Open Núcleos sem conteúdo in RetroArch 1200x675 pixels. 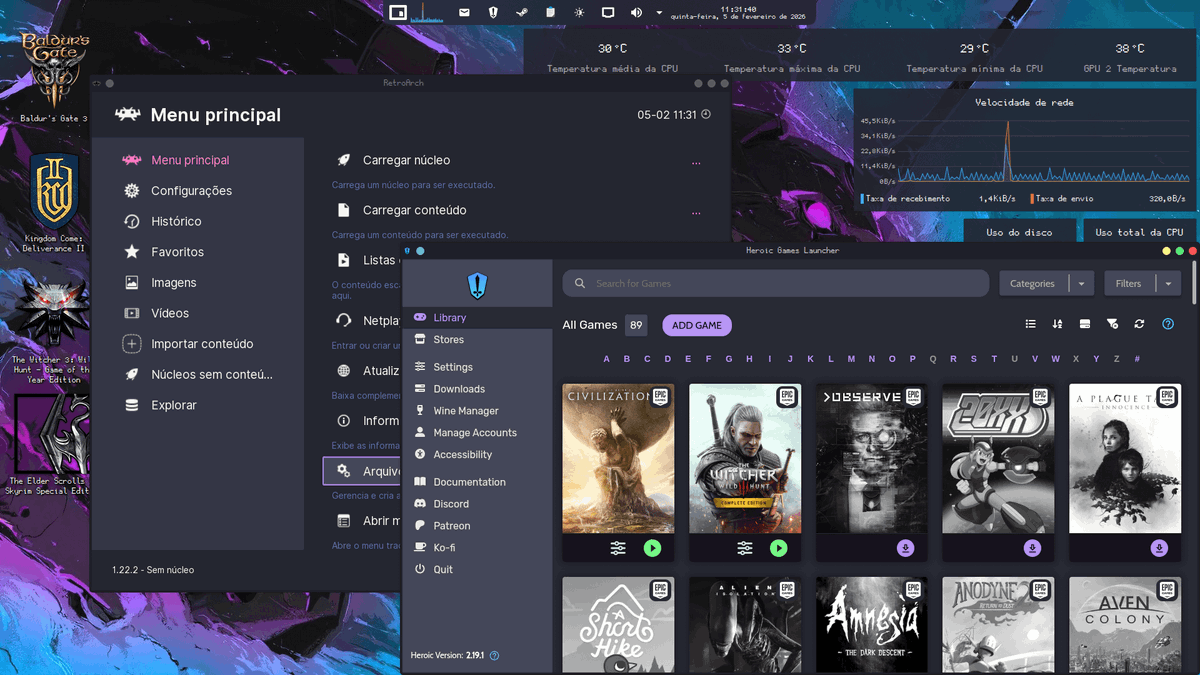click(197, 375)
